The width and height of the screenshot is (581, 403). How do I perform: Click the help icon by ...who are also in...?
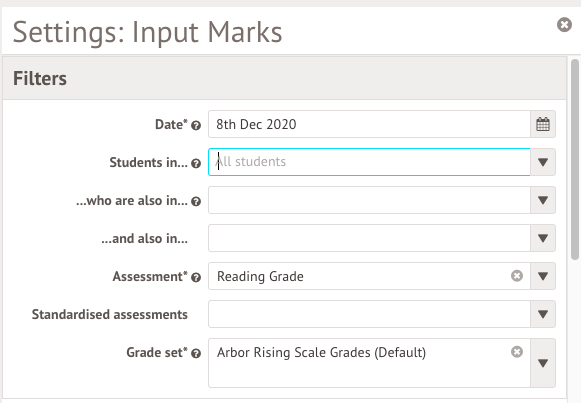(x=196, y=202)
